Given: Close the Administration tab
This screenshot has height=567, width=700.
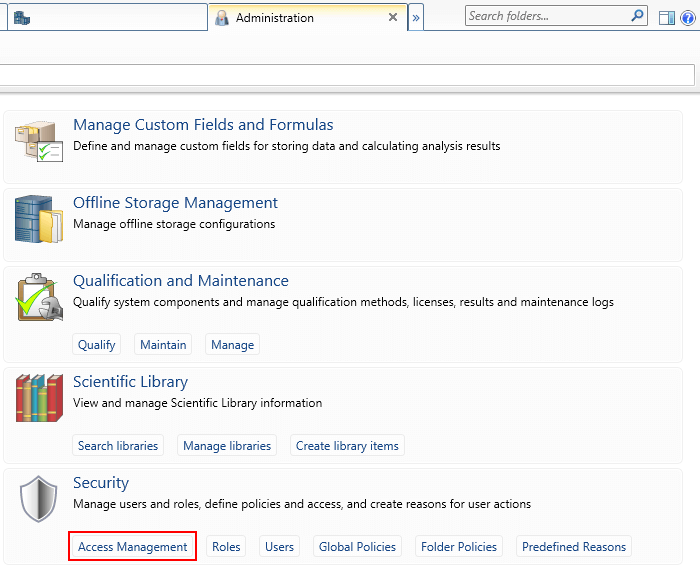Looking at the screenshot, I should pyautogui.click(x=393, y=17).
